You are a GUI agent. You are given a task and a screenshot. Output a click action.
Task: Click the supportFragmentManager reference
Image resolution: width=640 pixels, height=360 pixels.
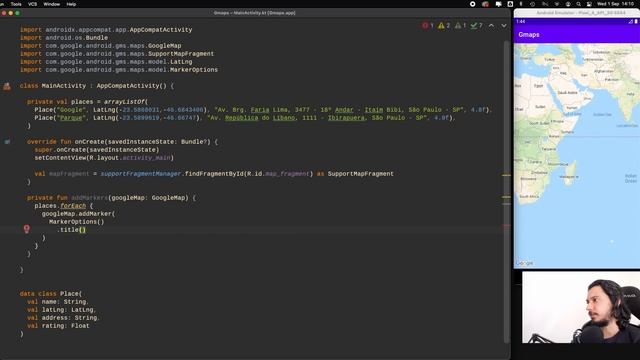141,174
